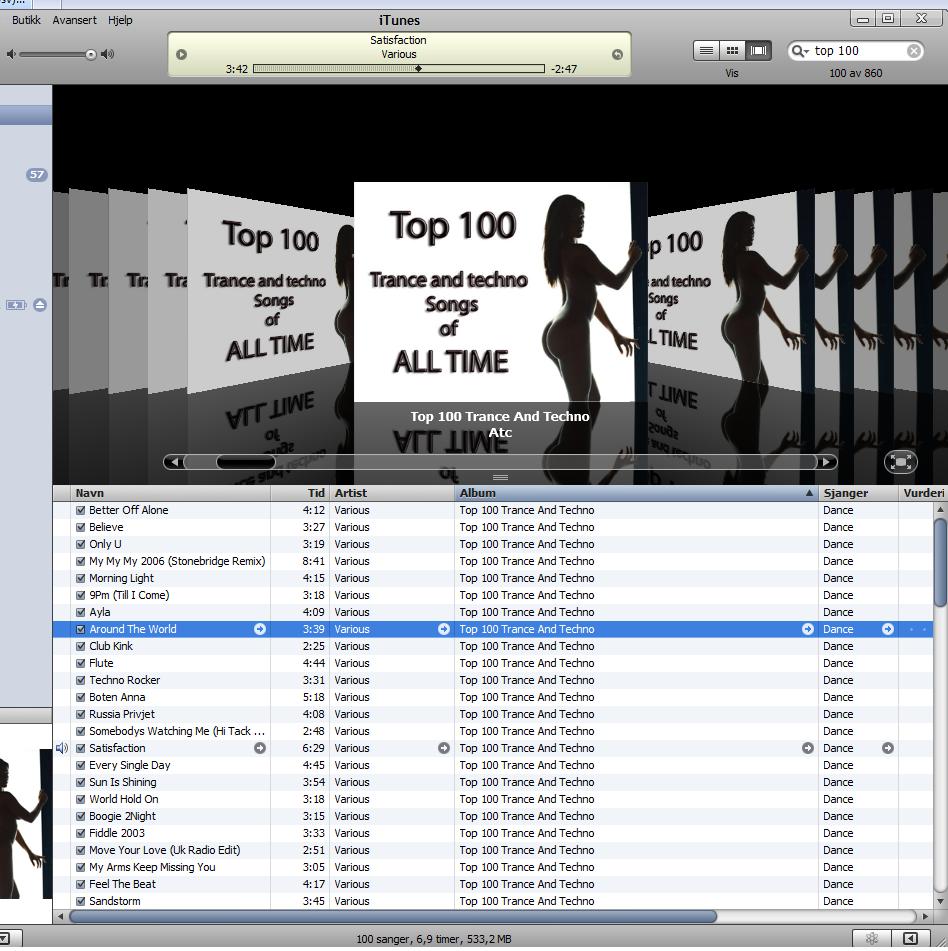Toggle the sidebar arrow button at the bottom right
The width and height of the screenshot is (948, 951).
tap(910, 938)
